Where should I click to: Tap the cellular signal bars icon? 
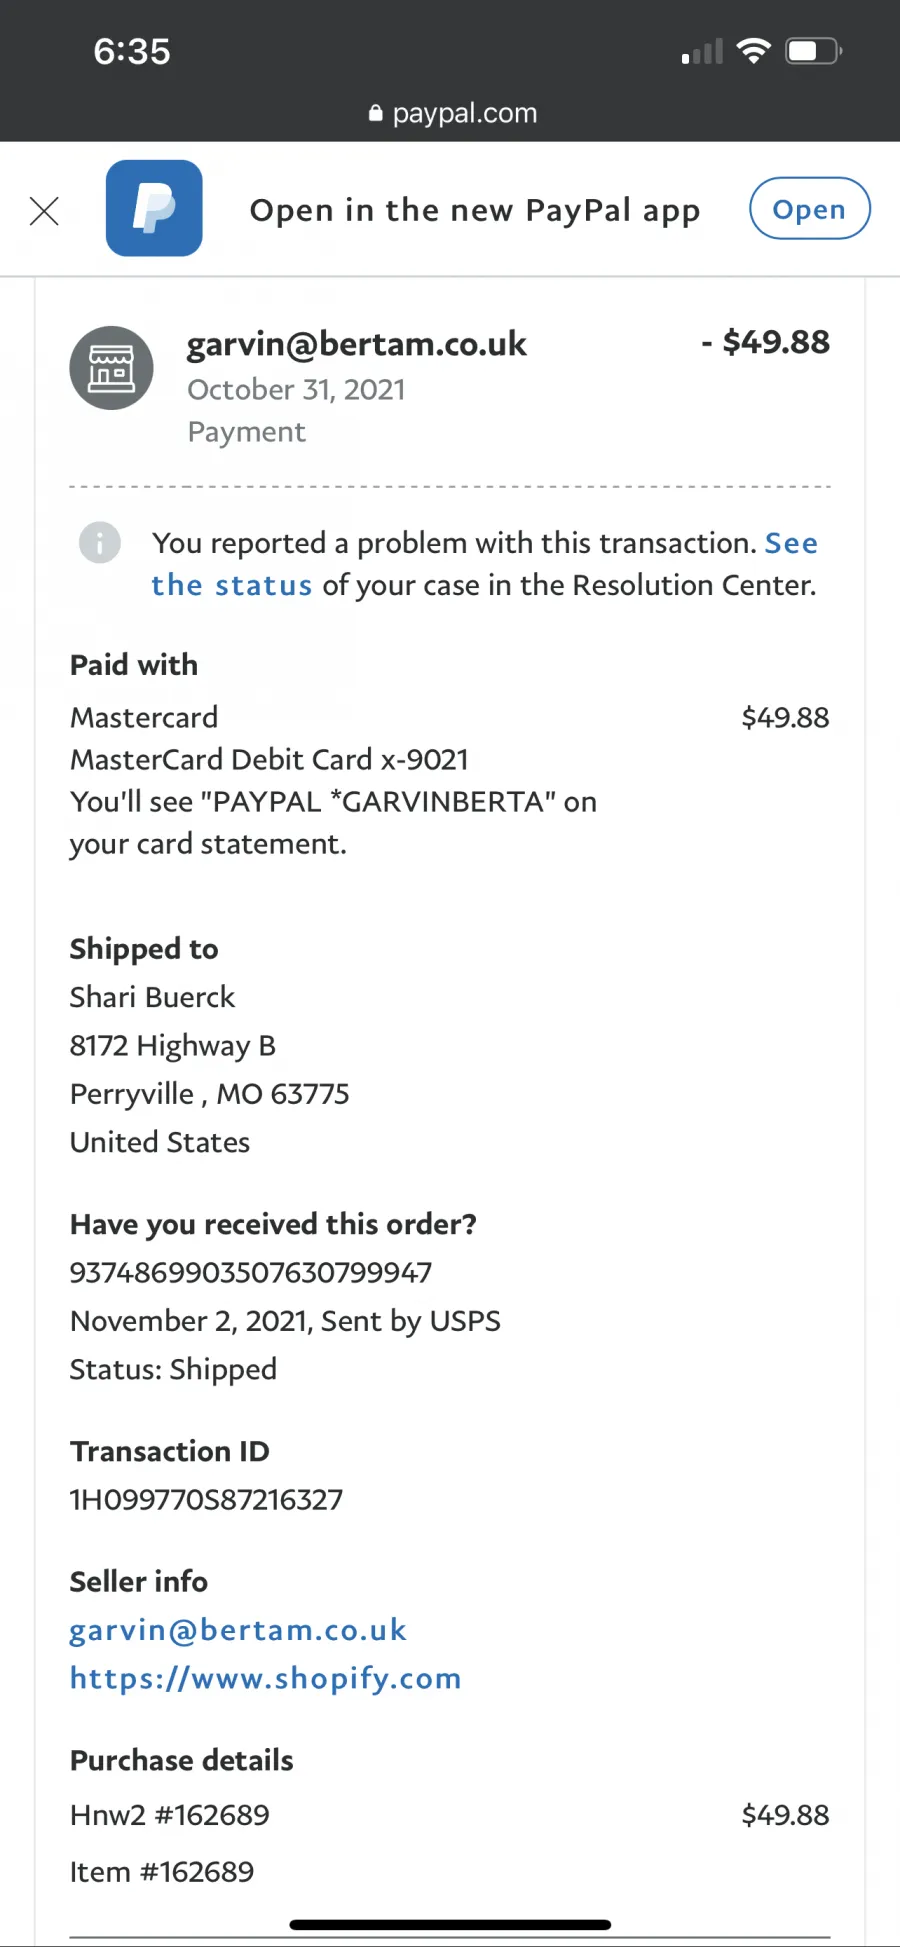point(702,52)
